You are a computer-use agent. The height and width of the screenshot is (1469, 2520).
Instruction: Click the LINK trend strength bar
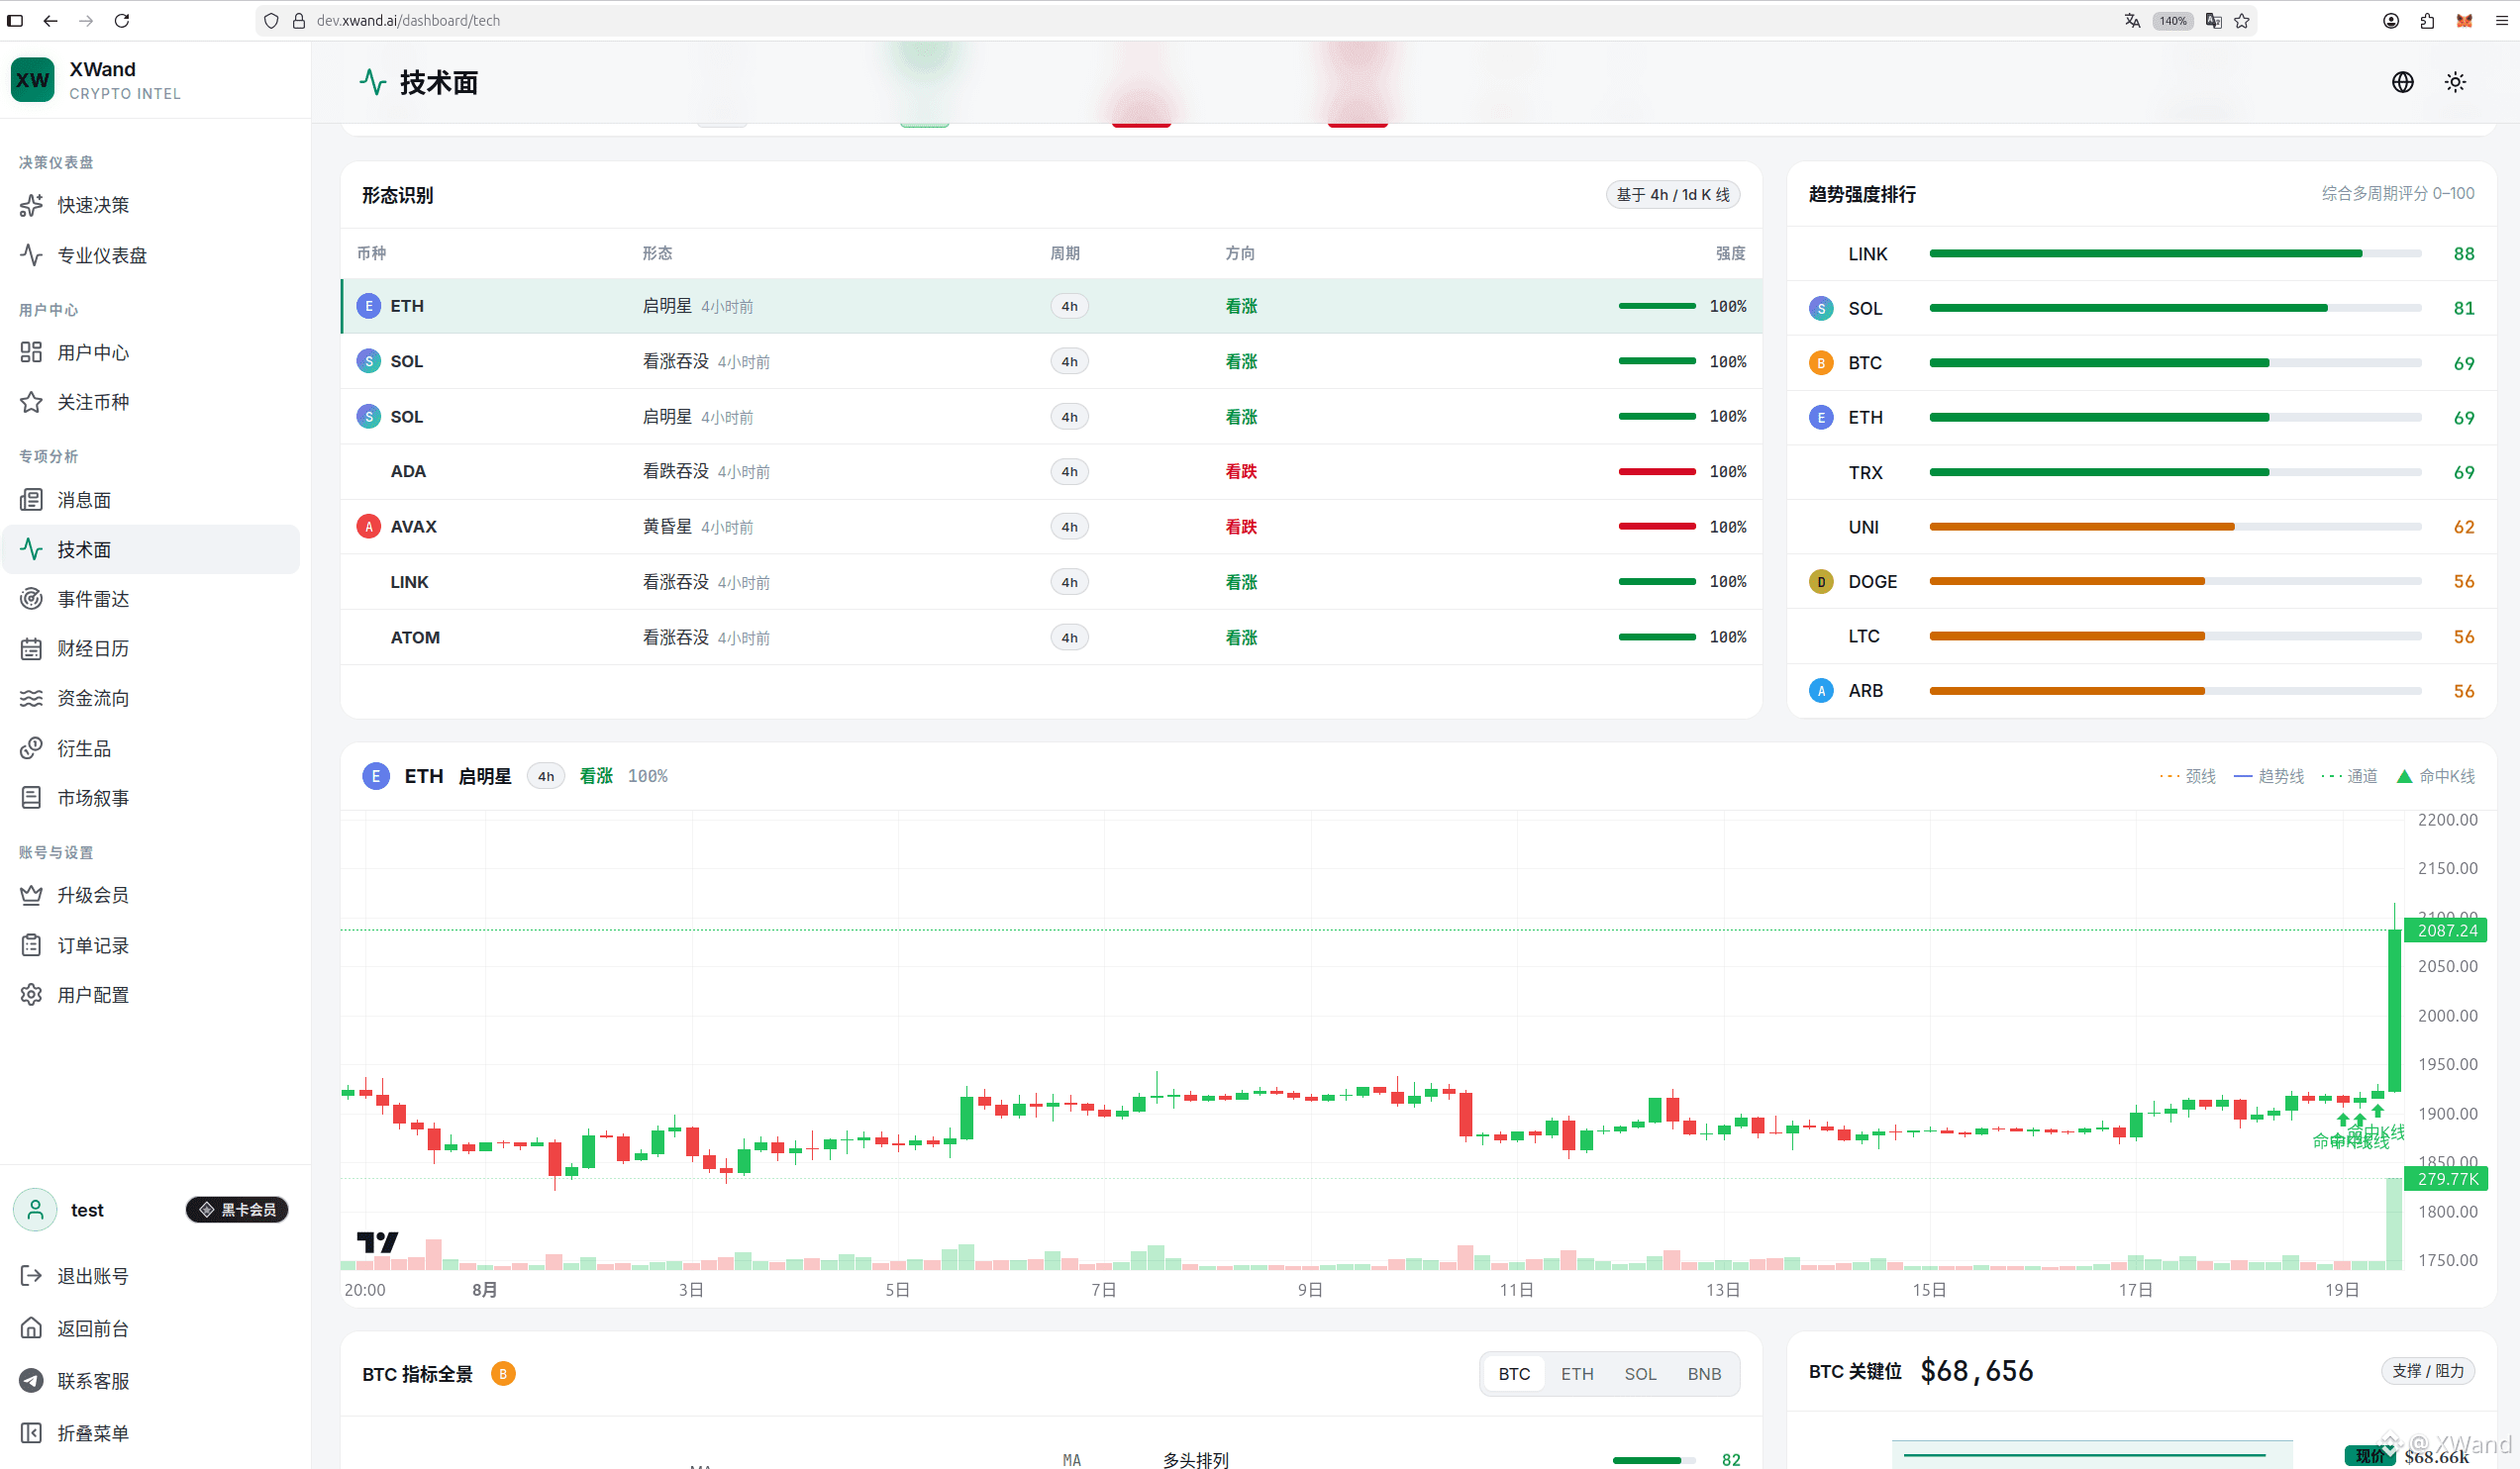(2174, 254)
